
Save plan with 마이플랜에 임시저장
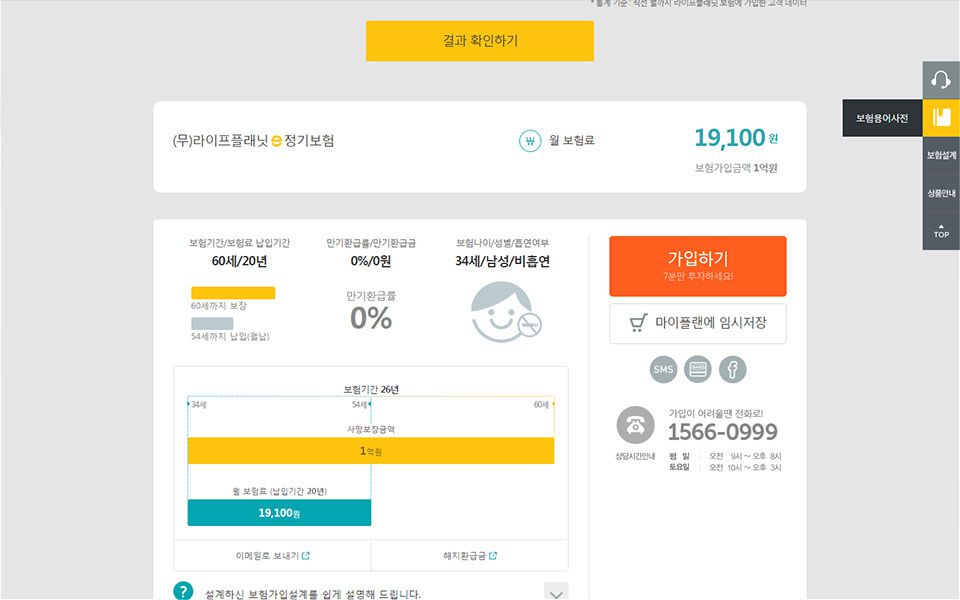(697, 323)
